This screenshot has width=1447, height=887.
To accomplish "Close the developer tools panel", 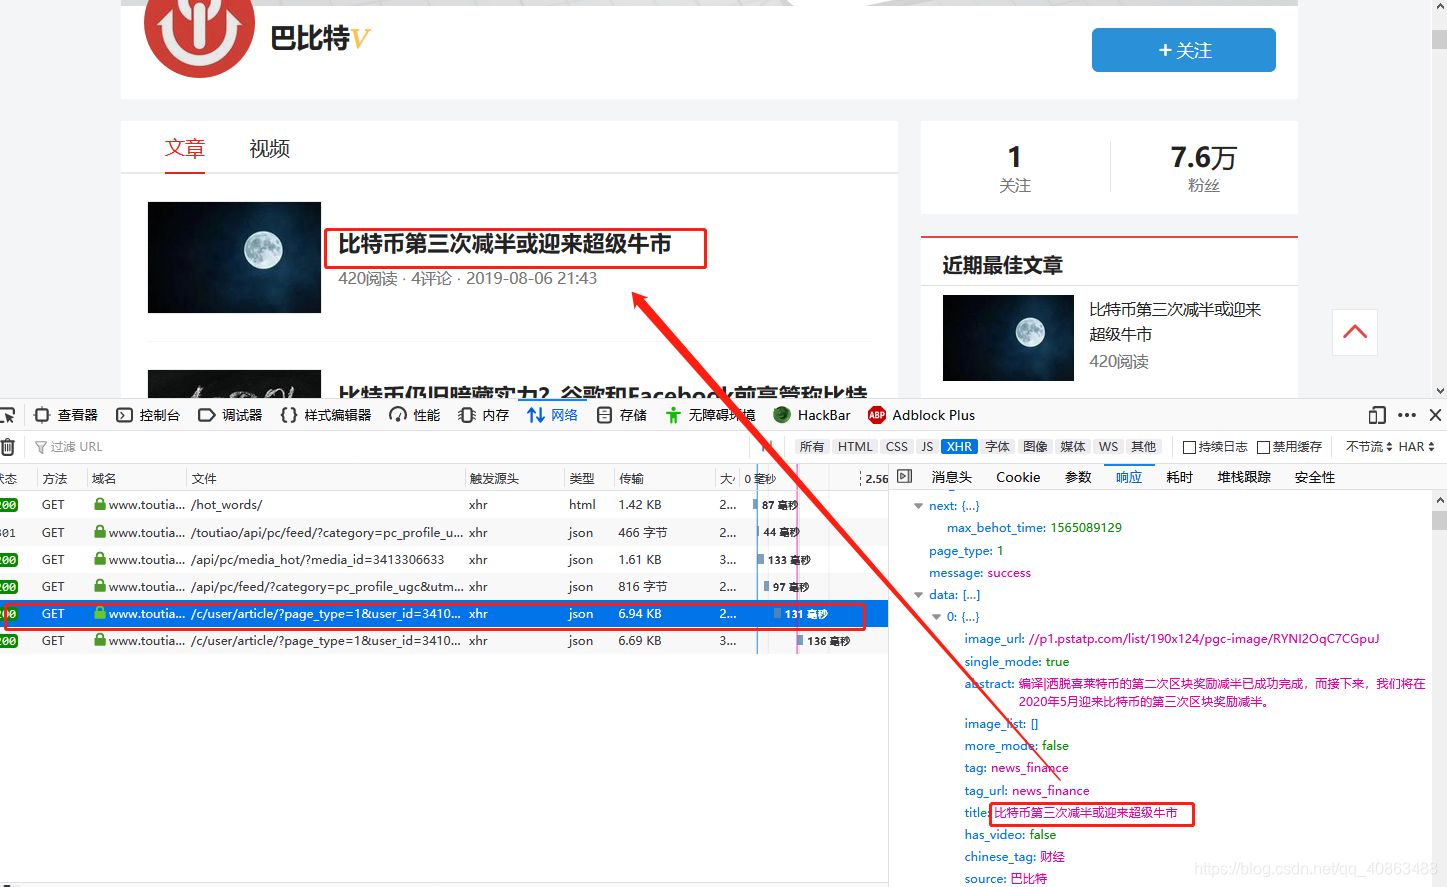I will [x=1435, y=415].
